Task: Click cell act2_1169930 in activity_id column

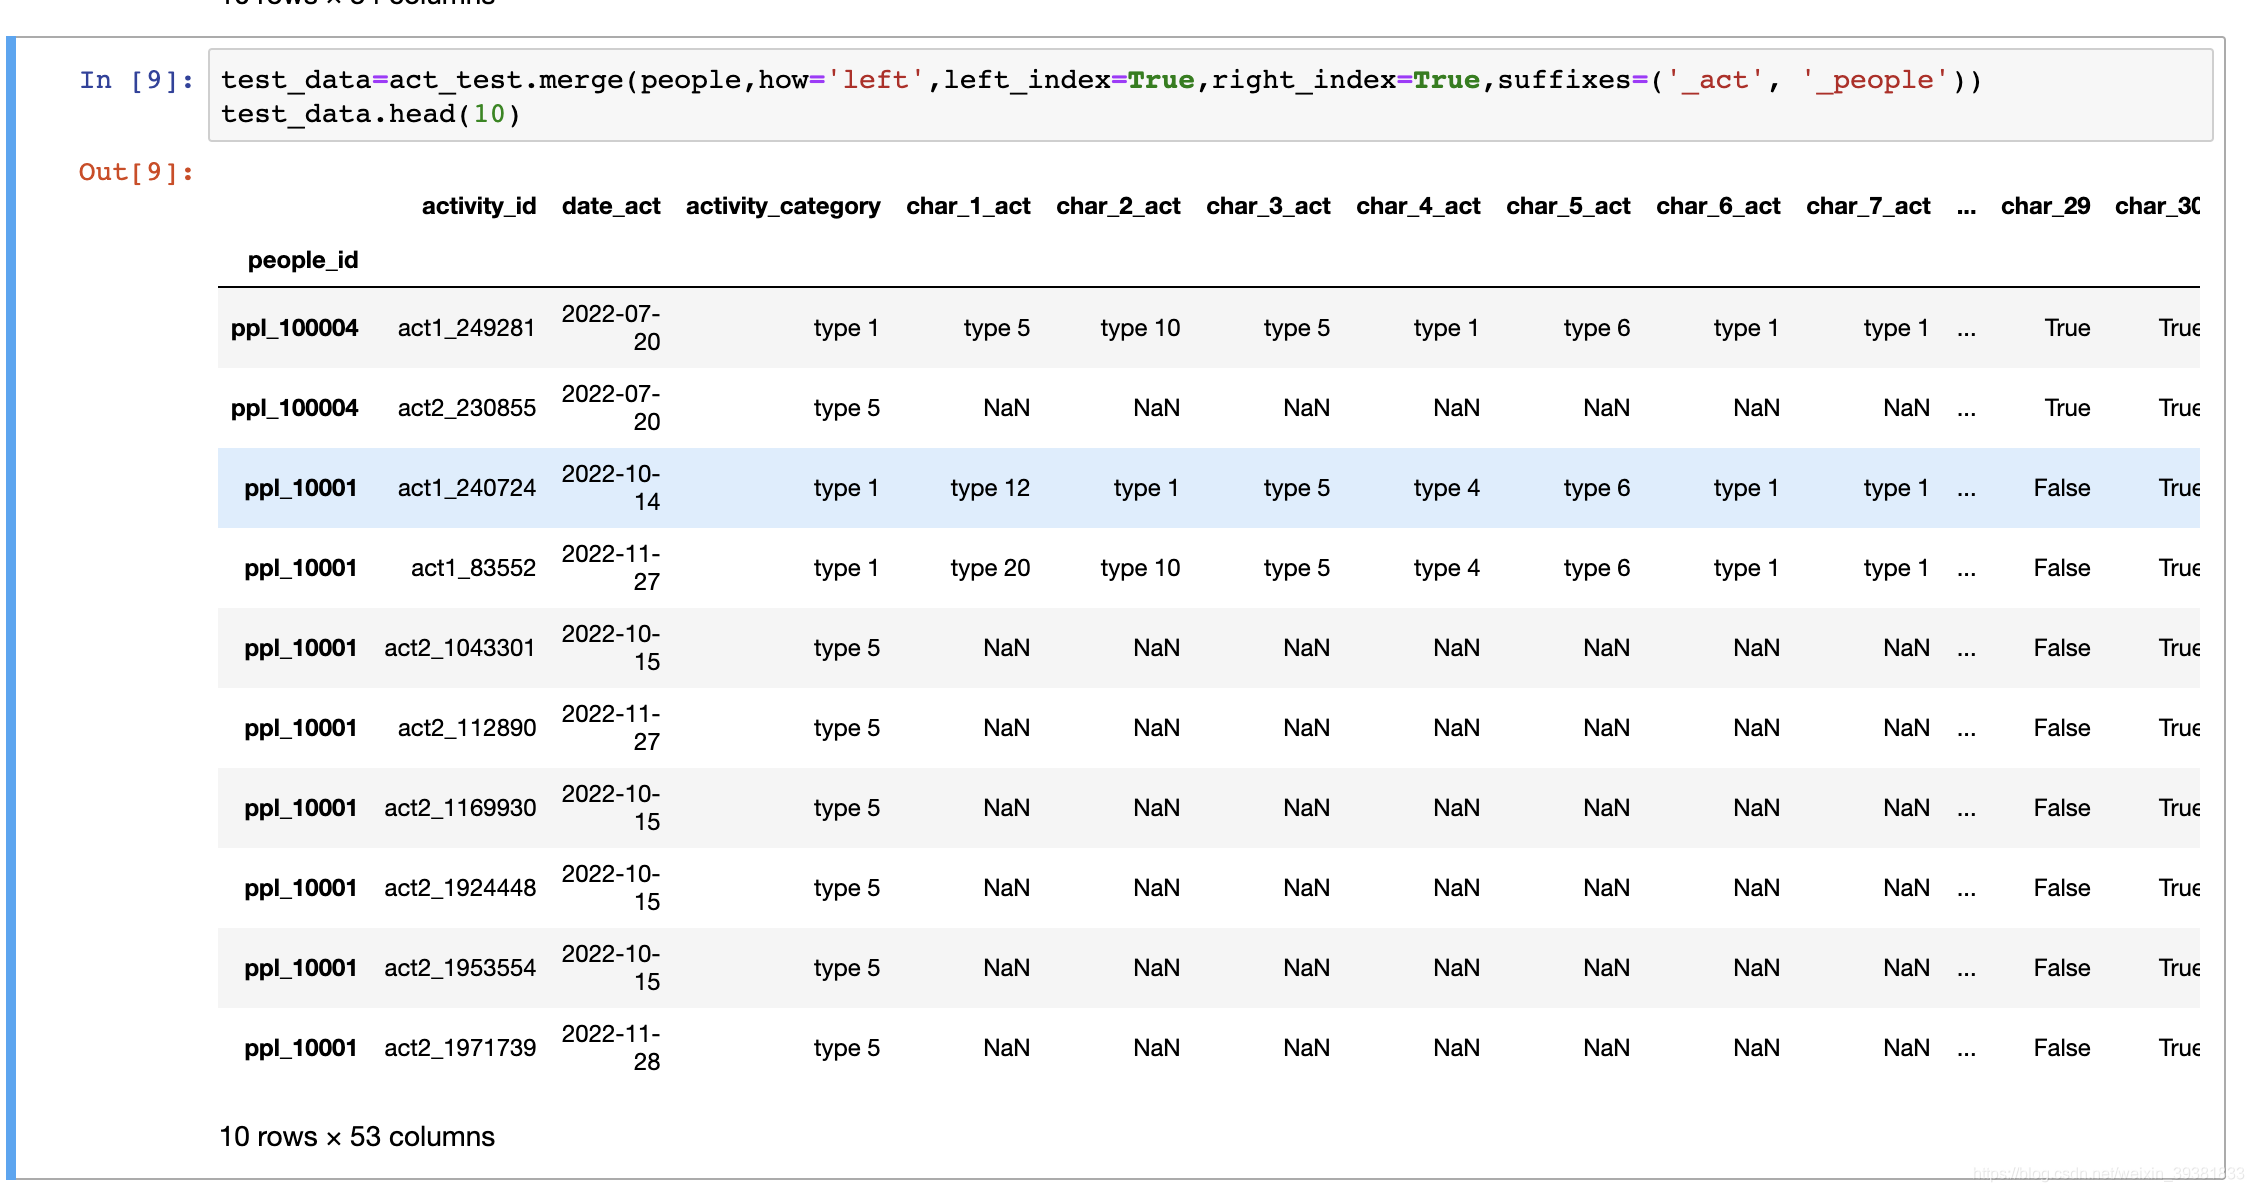Action: [x=460, y=808]
